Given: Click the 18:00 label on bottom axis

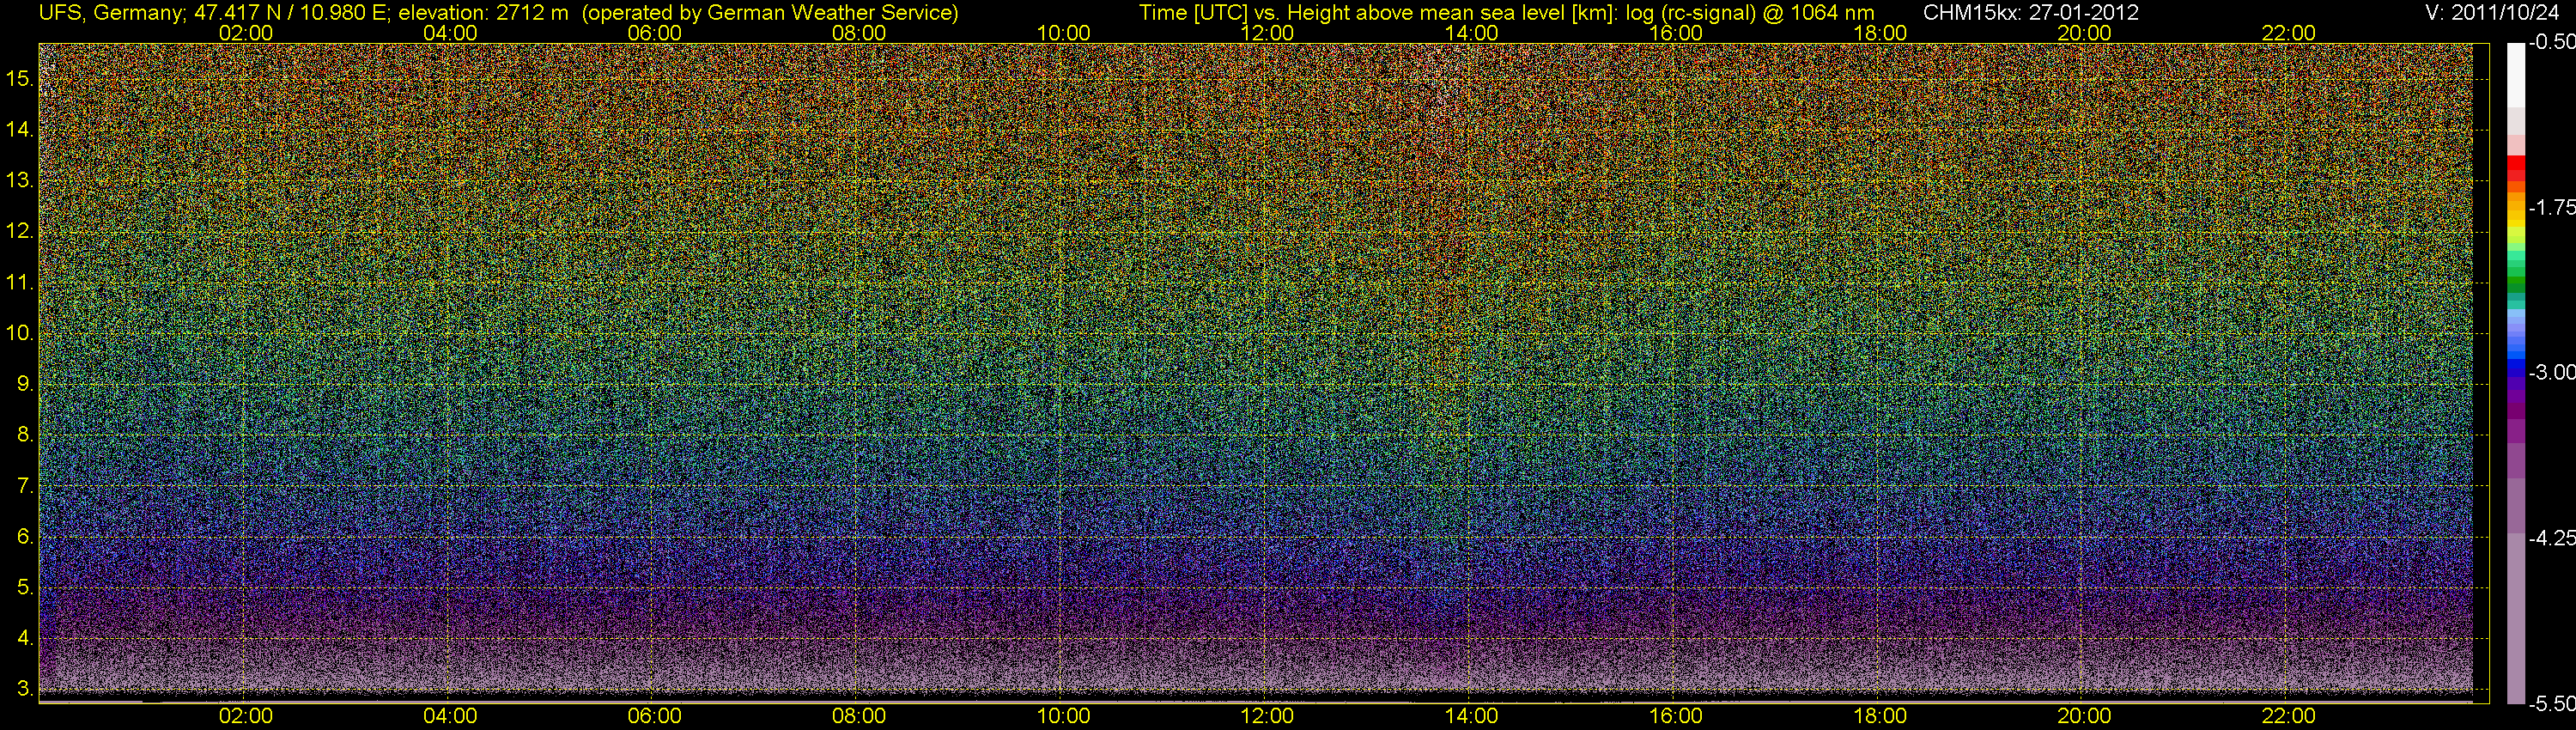Looking at the screenshot, I should (x=1880, y=716).
